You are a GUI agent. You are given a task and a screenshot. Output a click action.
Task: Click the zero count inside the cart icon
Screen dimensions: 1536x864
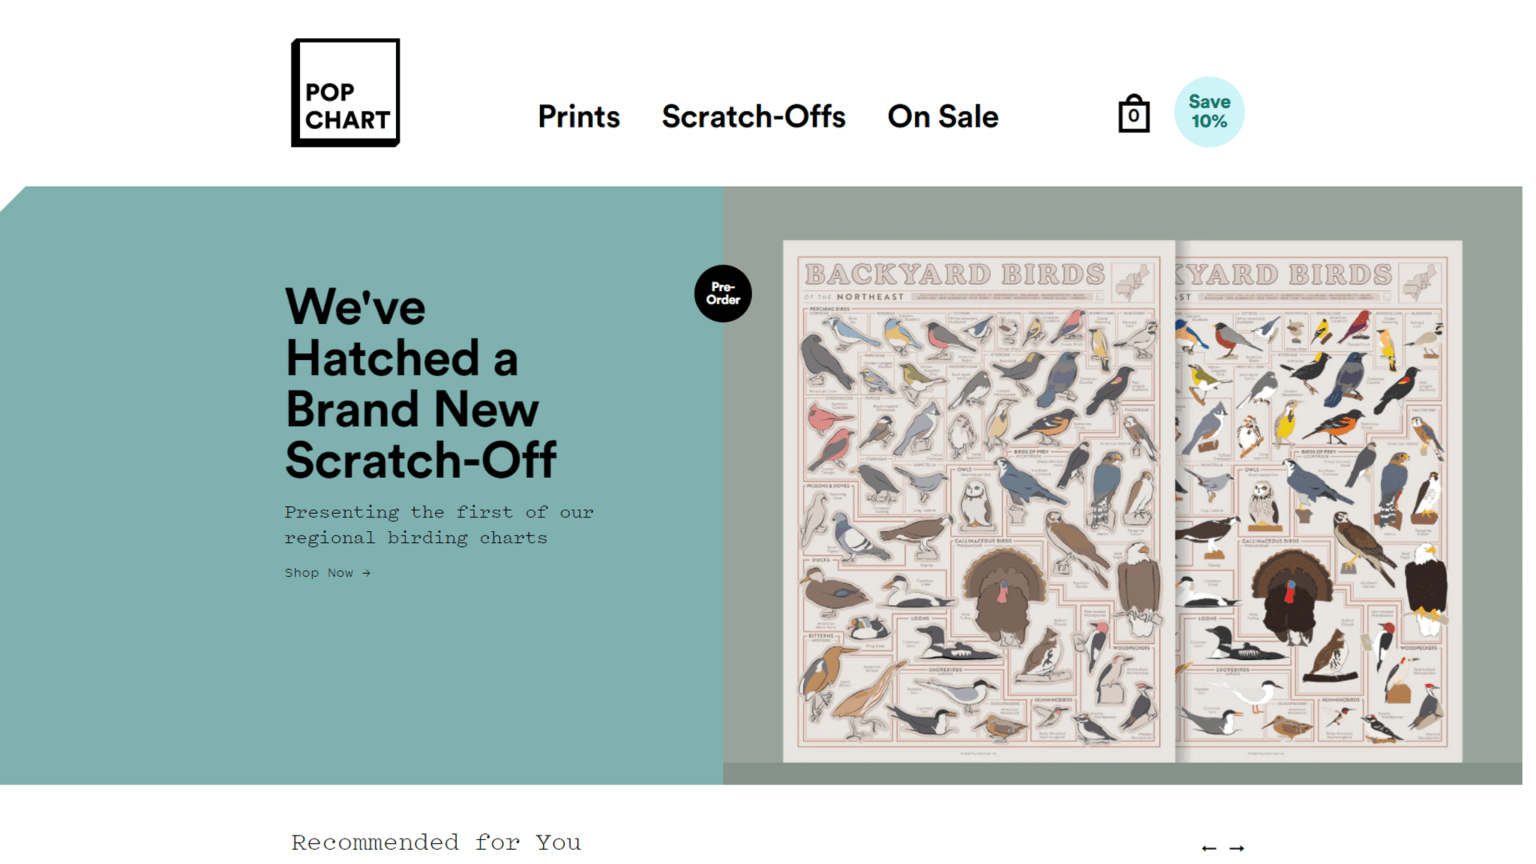coord(1133,117)
